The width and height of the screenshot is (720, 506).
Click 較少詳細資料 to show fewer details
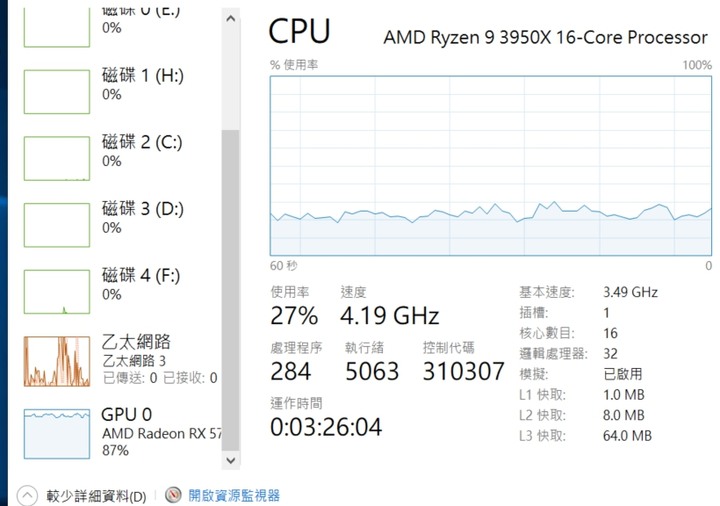pyautogui.click(x=96, y=496)
